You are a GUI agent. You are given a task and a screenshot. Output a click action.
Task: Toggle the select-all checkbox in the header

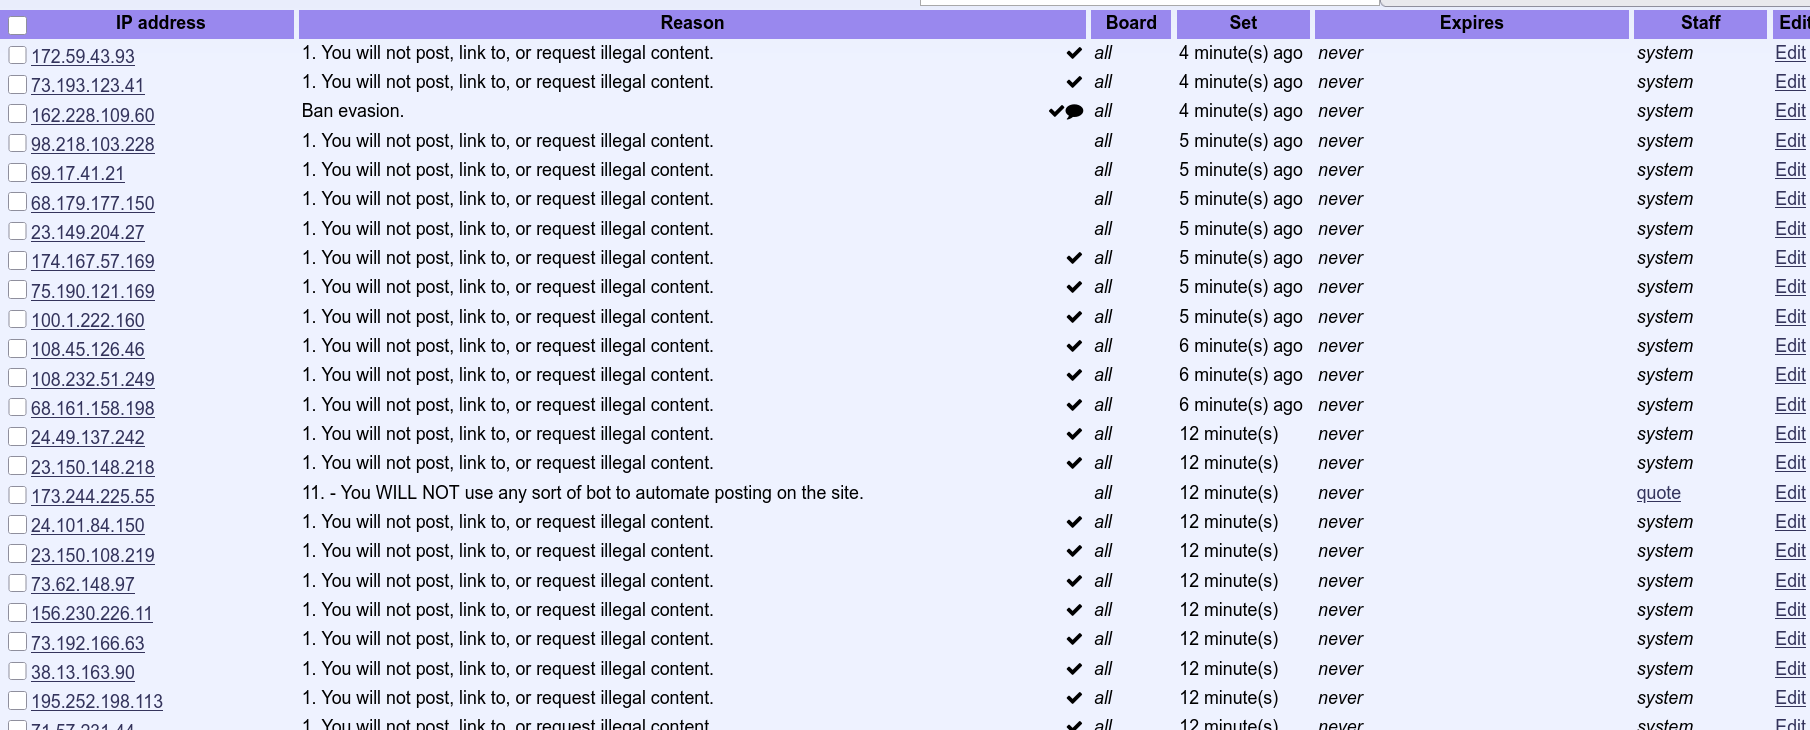18,25
